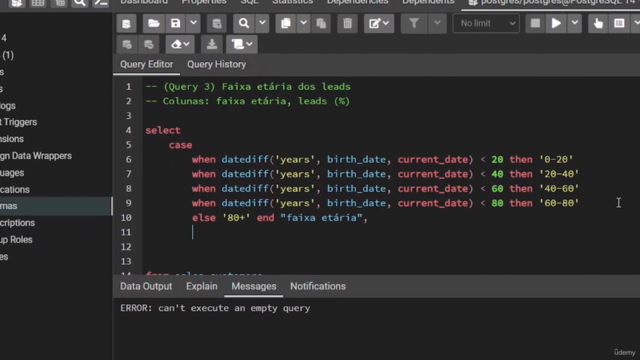This screenshot has height=360, width=640.
Task: Open the Macros dropdown button
Action: click(242, 44)
